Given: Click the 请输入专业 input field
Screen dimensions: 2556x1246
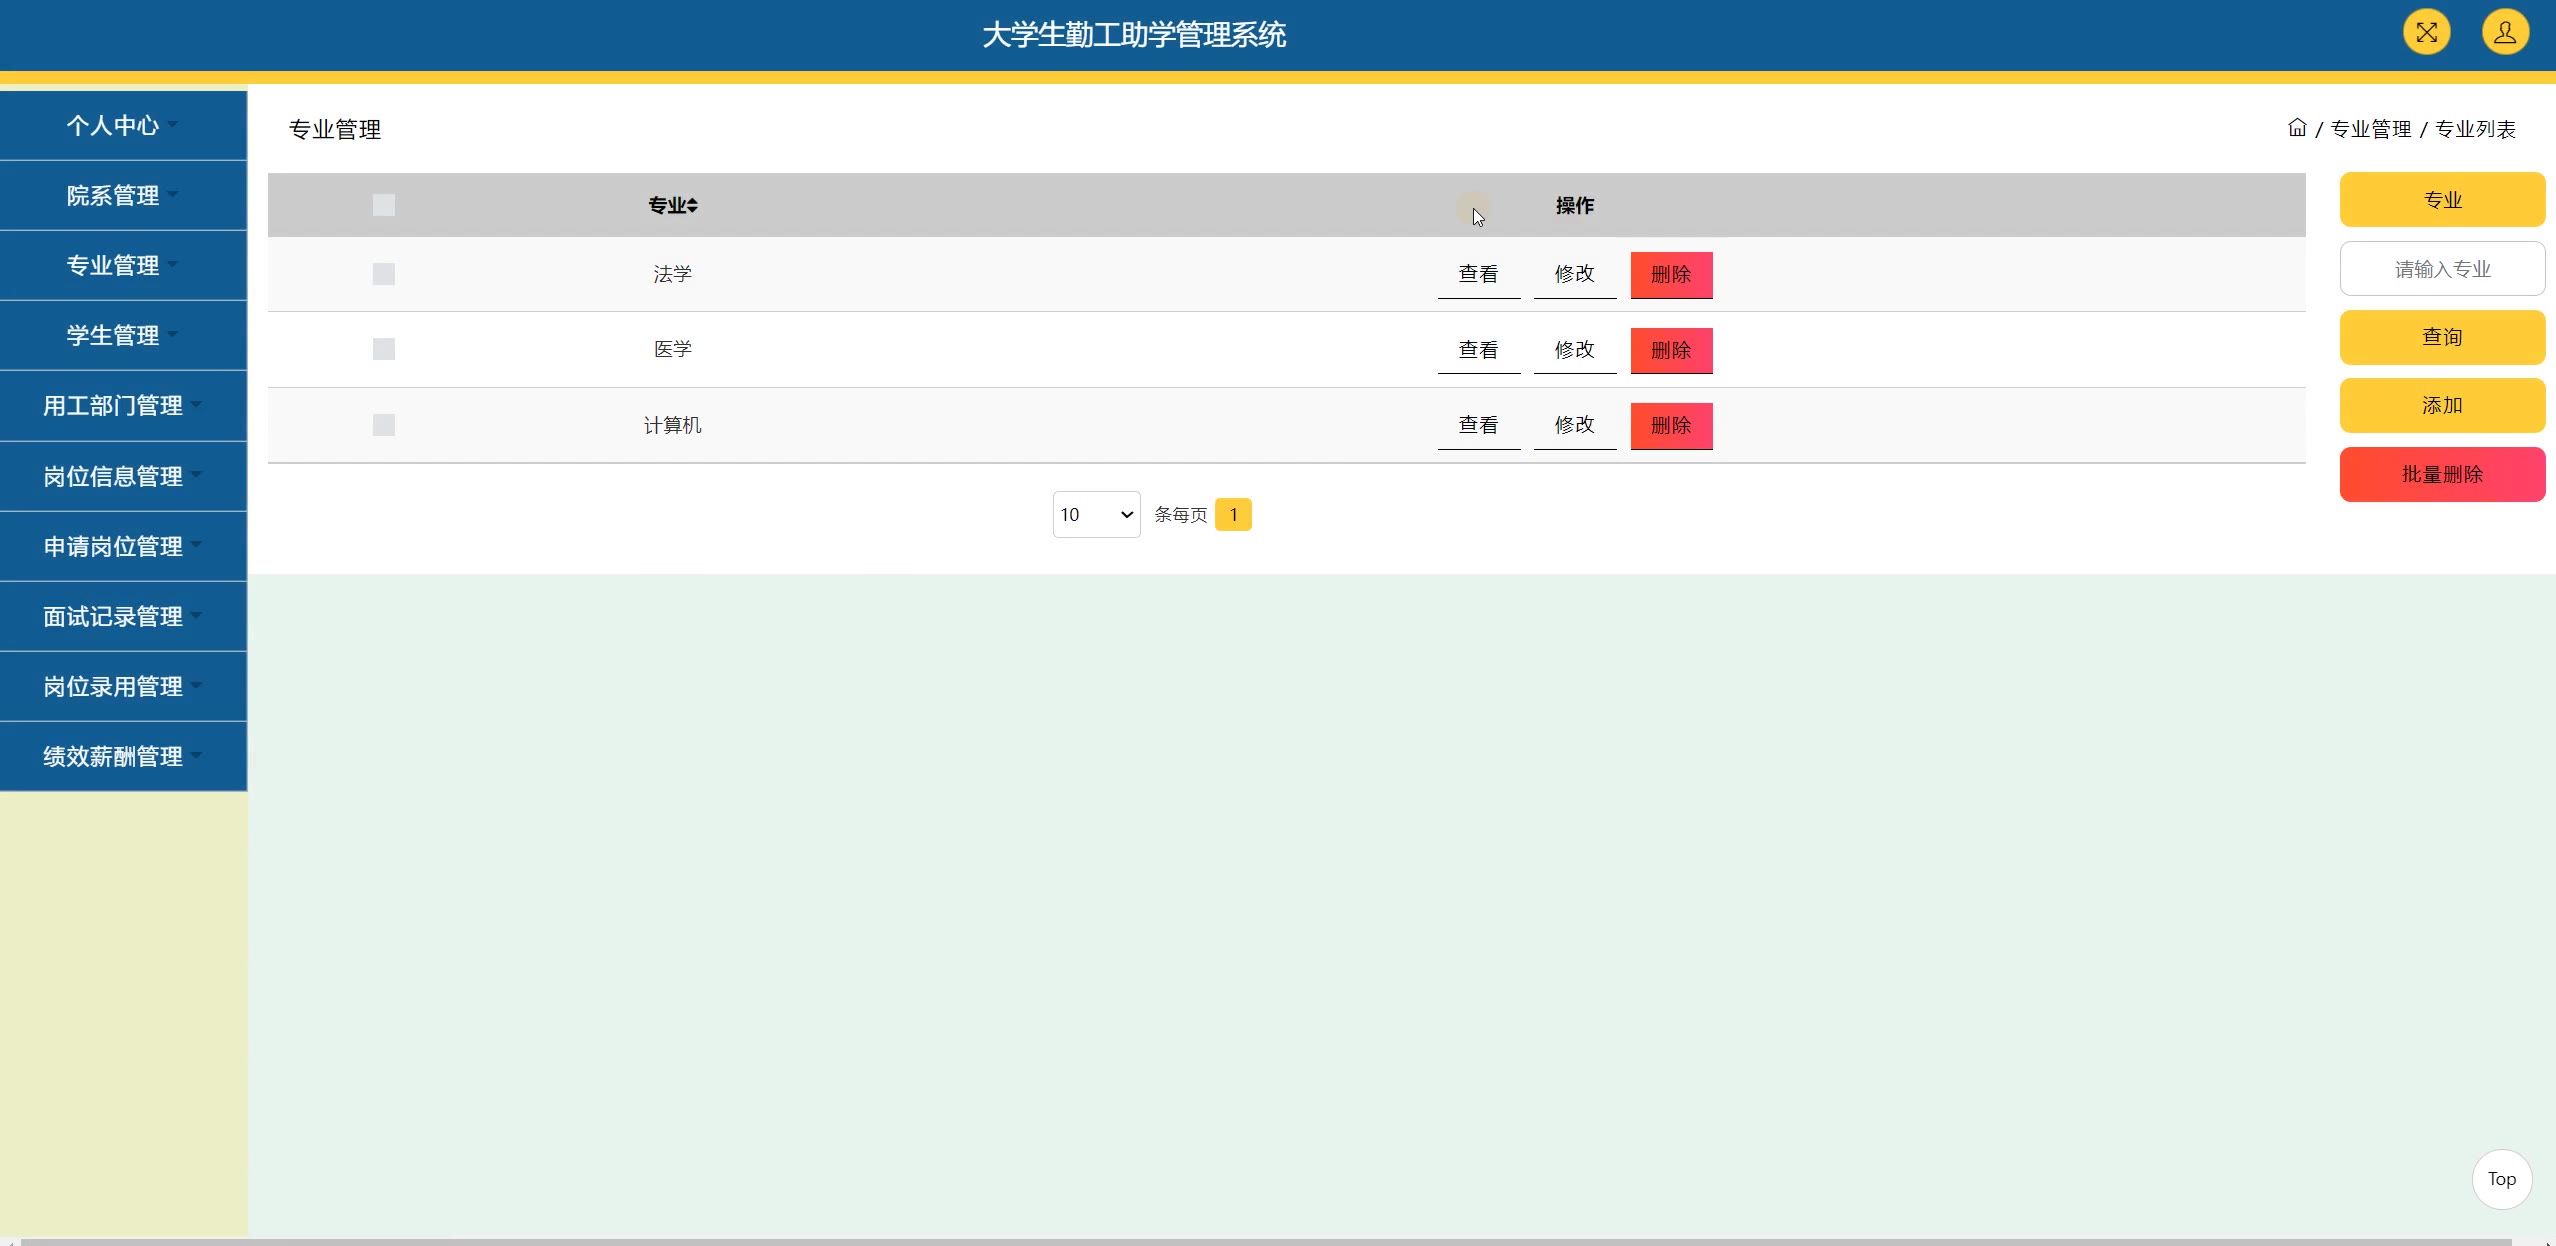Looking at the screenshot, I should (2441, 269).
